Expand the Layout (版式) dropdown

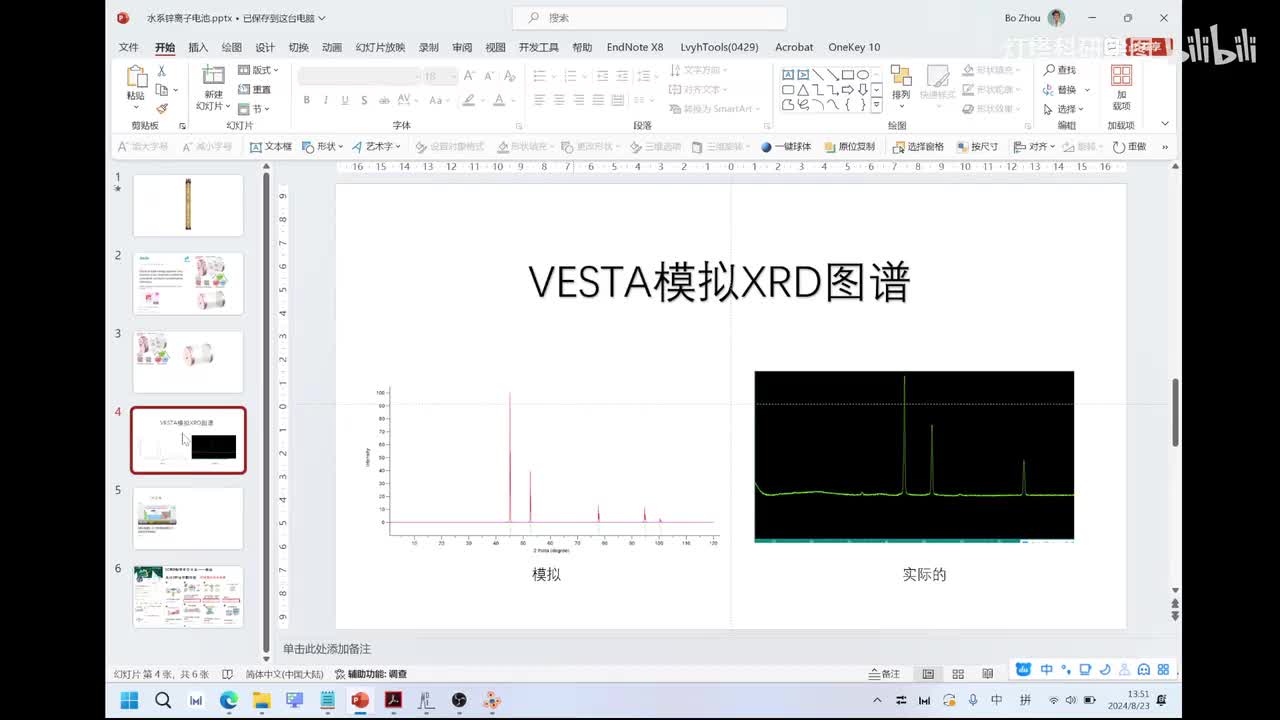point(258,70)
